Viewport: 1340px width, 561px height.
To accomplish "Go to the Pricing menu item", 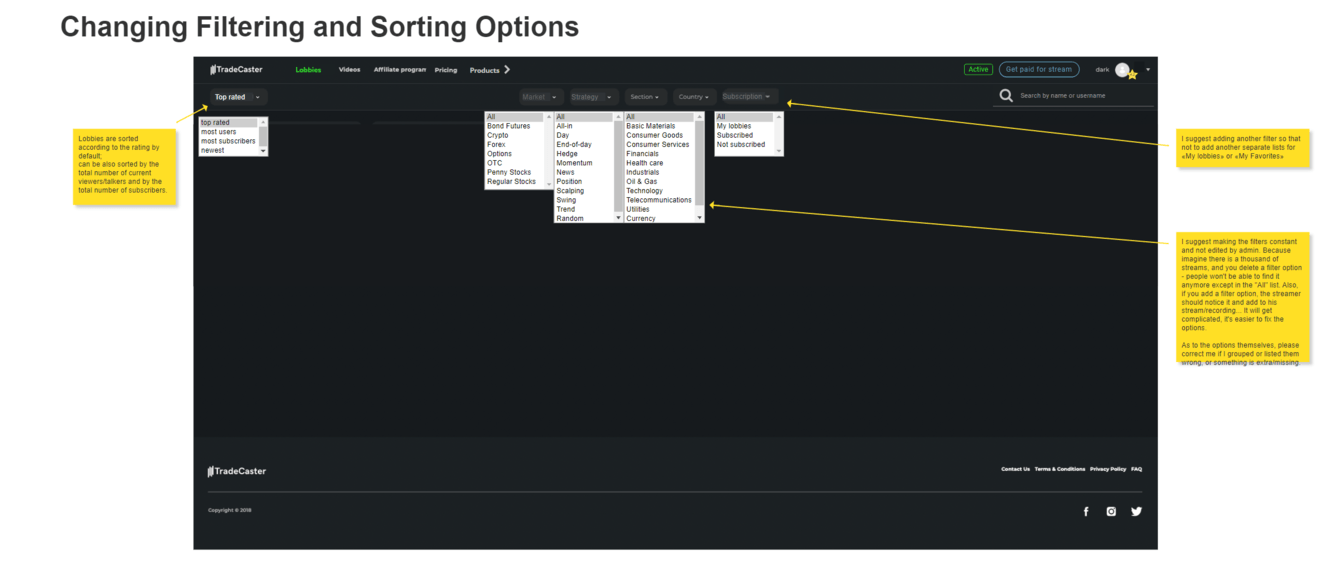I will coord(446,70).
